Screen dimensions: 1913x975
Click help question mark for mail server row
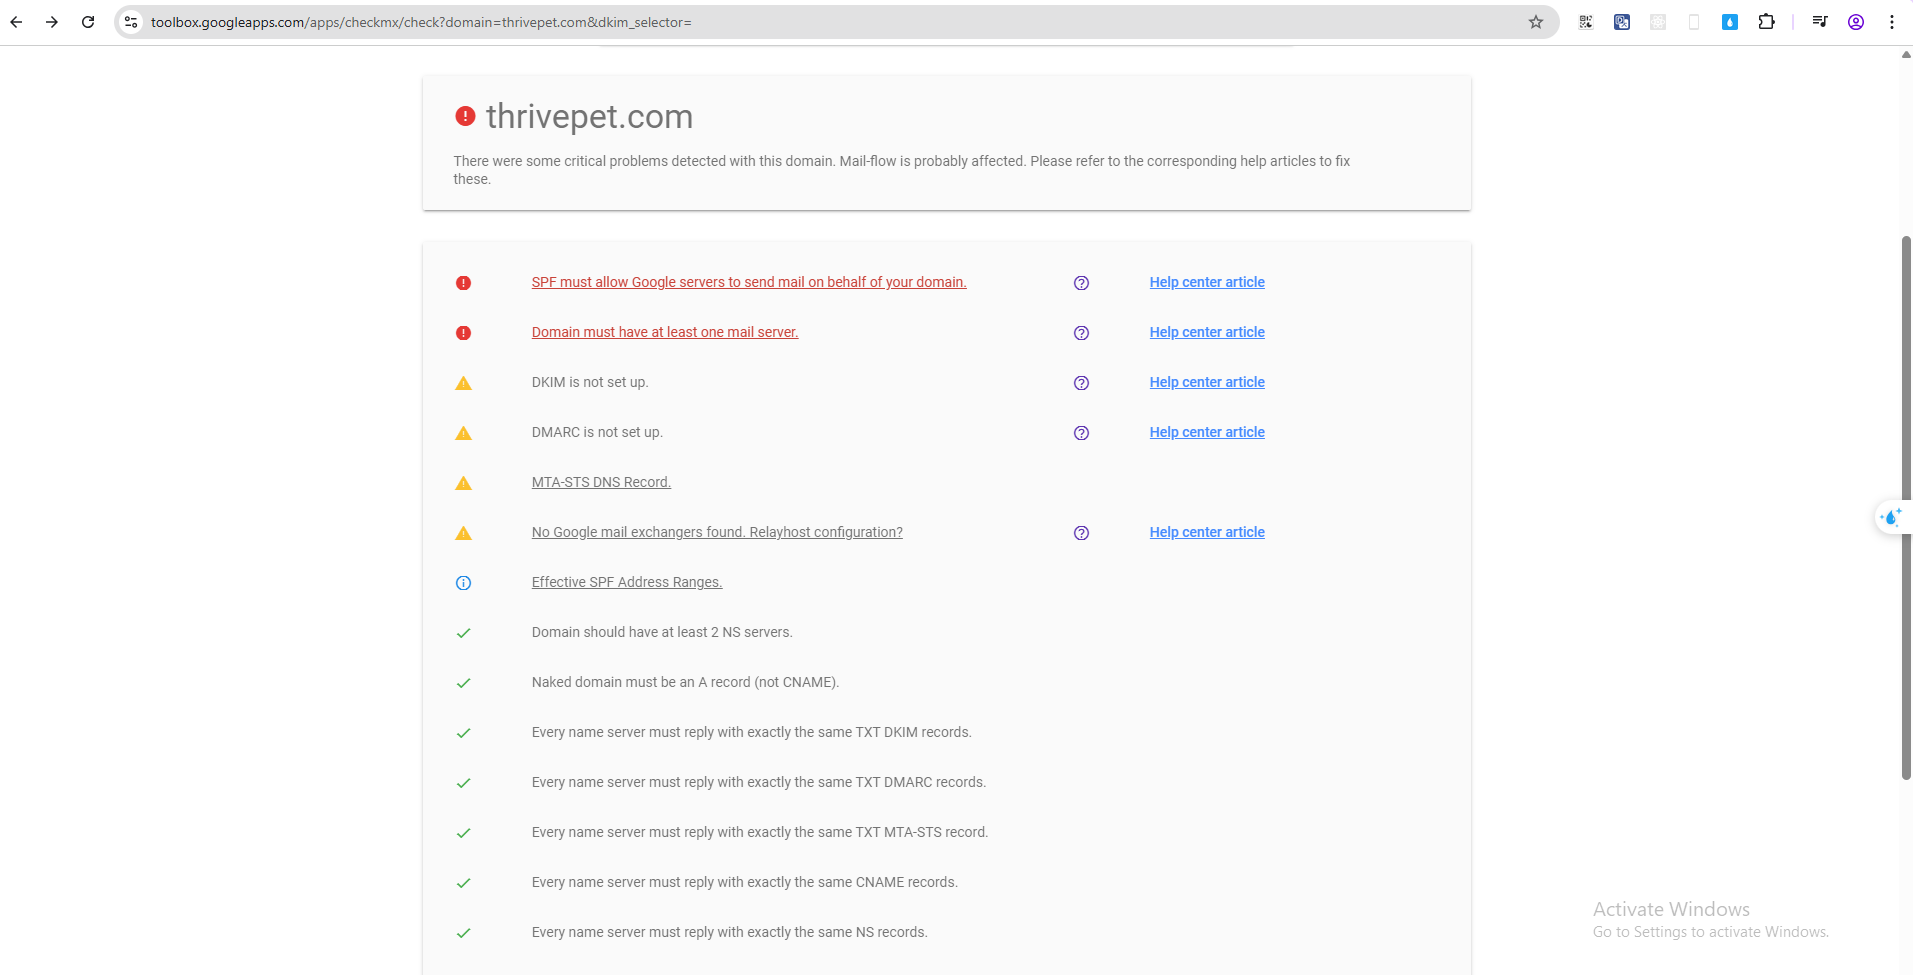1081,333
